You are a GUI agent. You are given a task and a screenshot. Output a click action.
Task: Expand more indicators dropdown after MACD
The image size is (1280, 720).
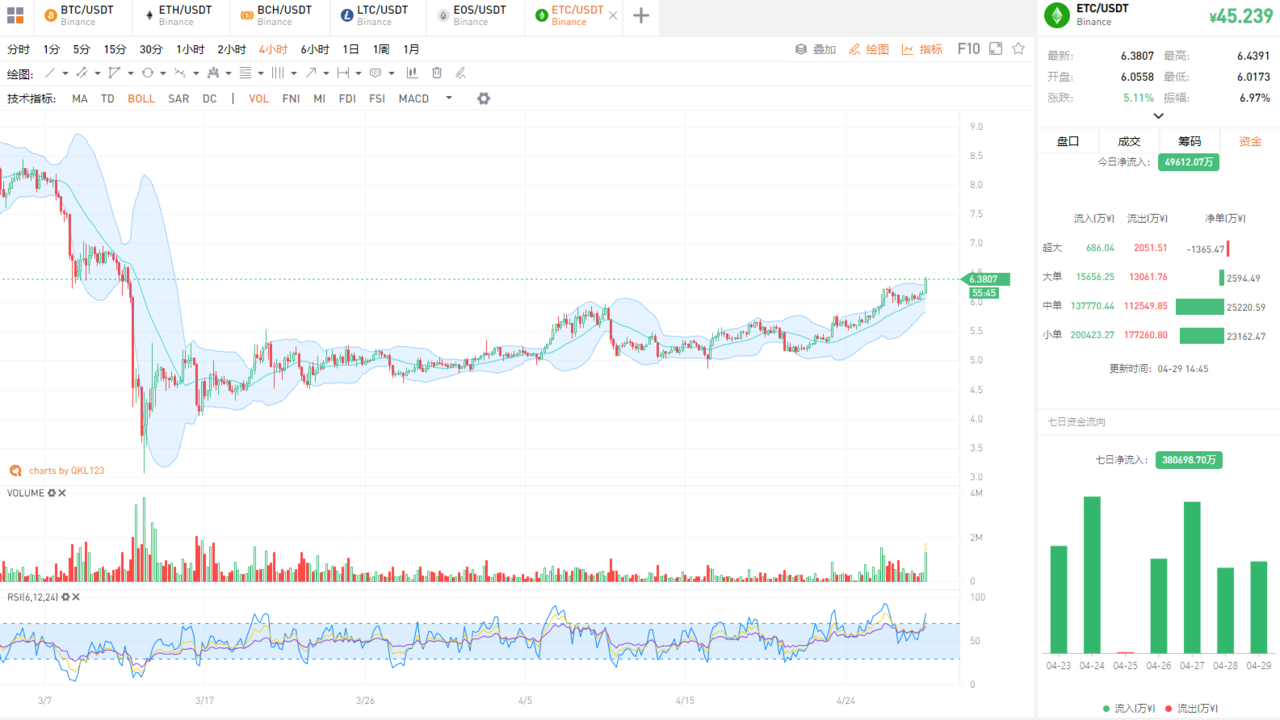point(449,98)
